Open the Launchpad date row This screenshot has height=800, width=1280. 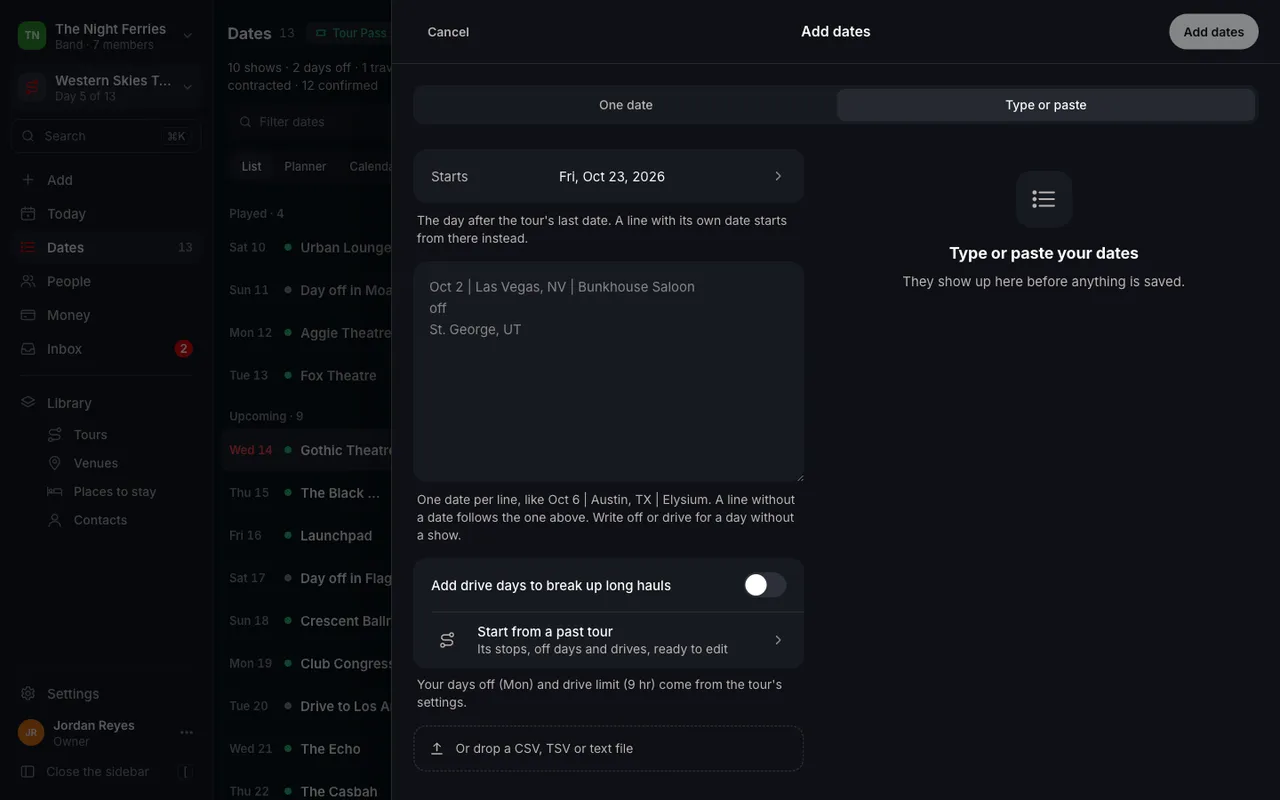pos(306,536)
